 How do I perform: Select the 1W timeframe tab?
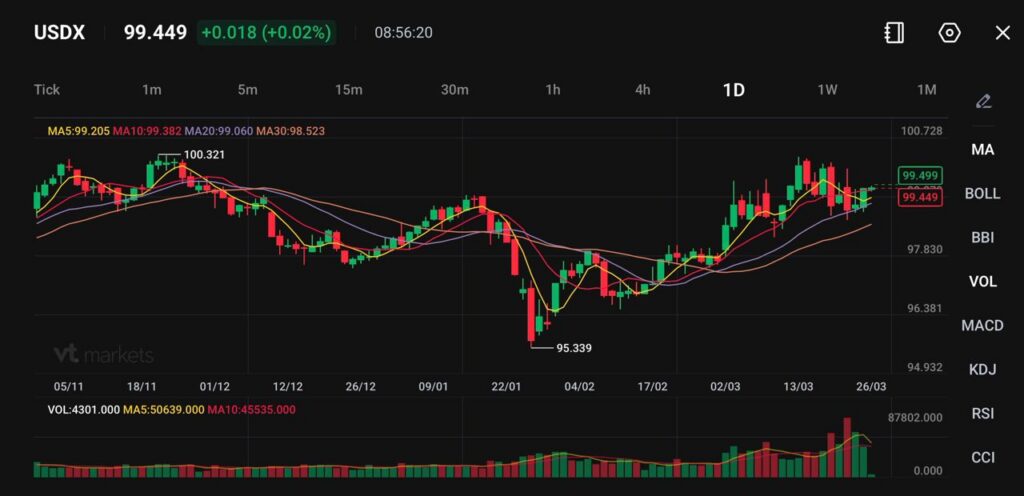(827, 90)
